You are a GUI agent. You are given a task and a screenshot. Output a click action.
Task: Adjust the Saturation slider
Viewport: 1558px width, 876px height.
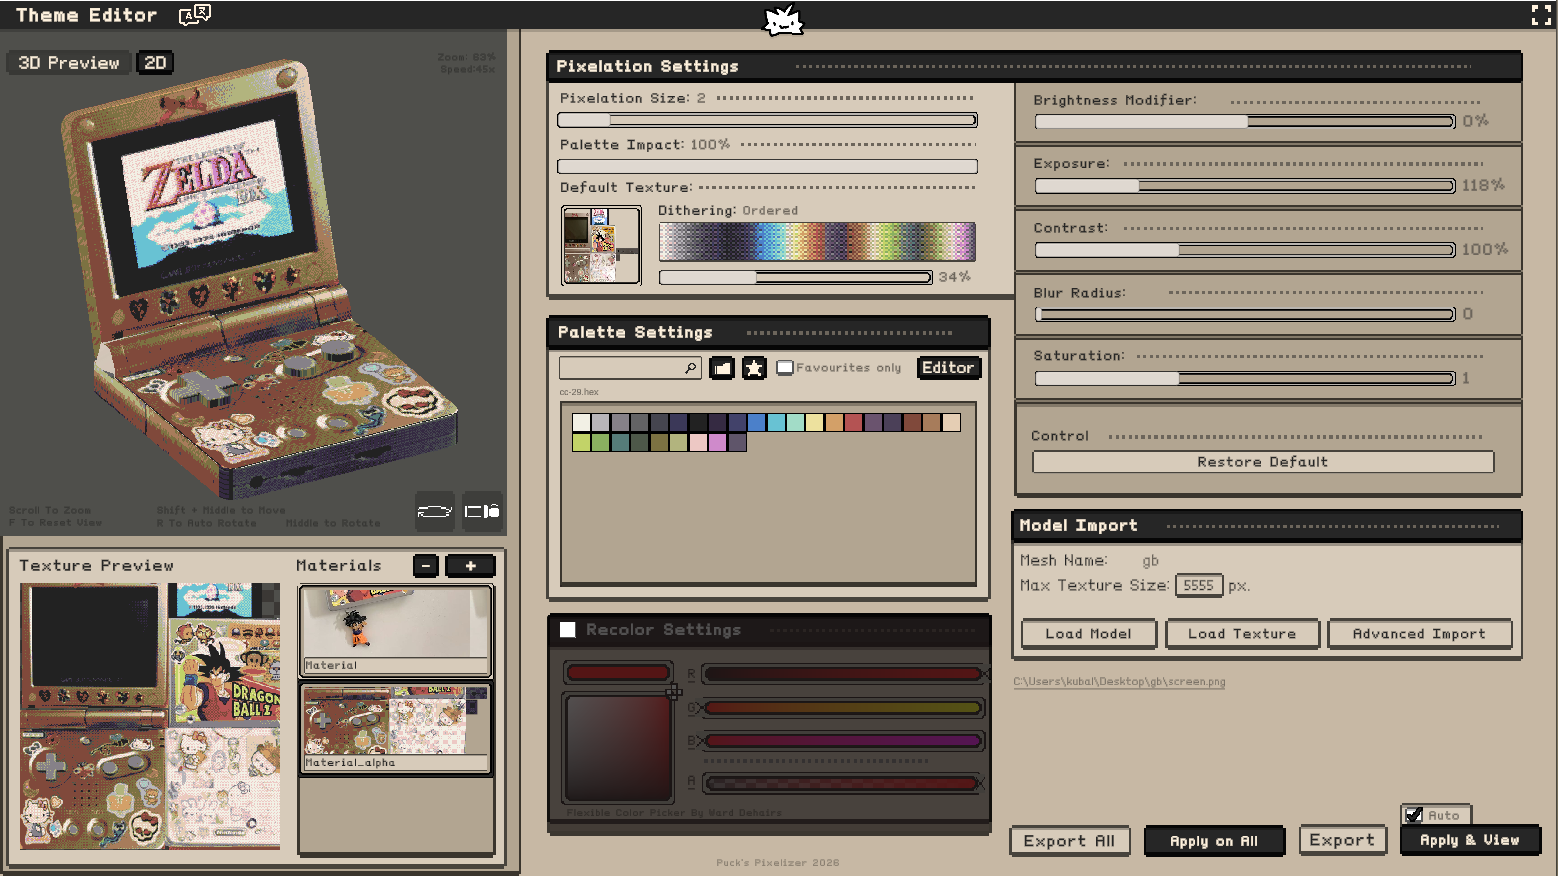tap(1245, 378)
